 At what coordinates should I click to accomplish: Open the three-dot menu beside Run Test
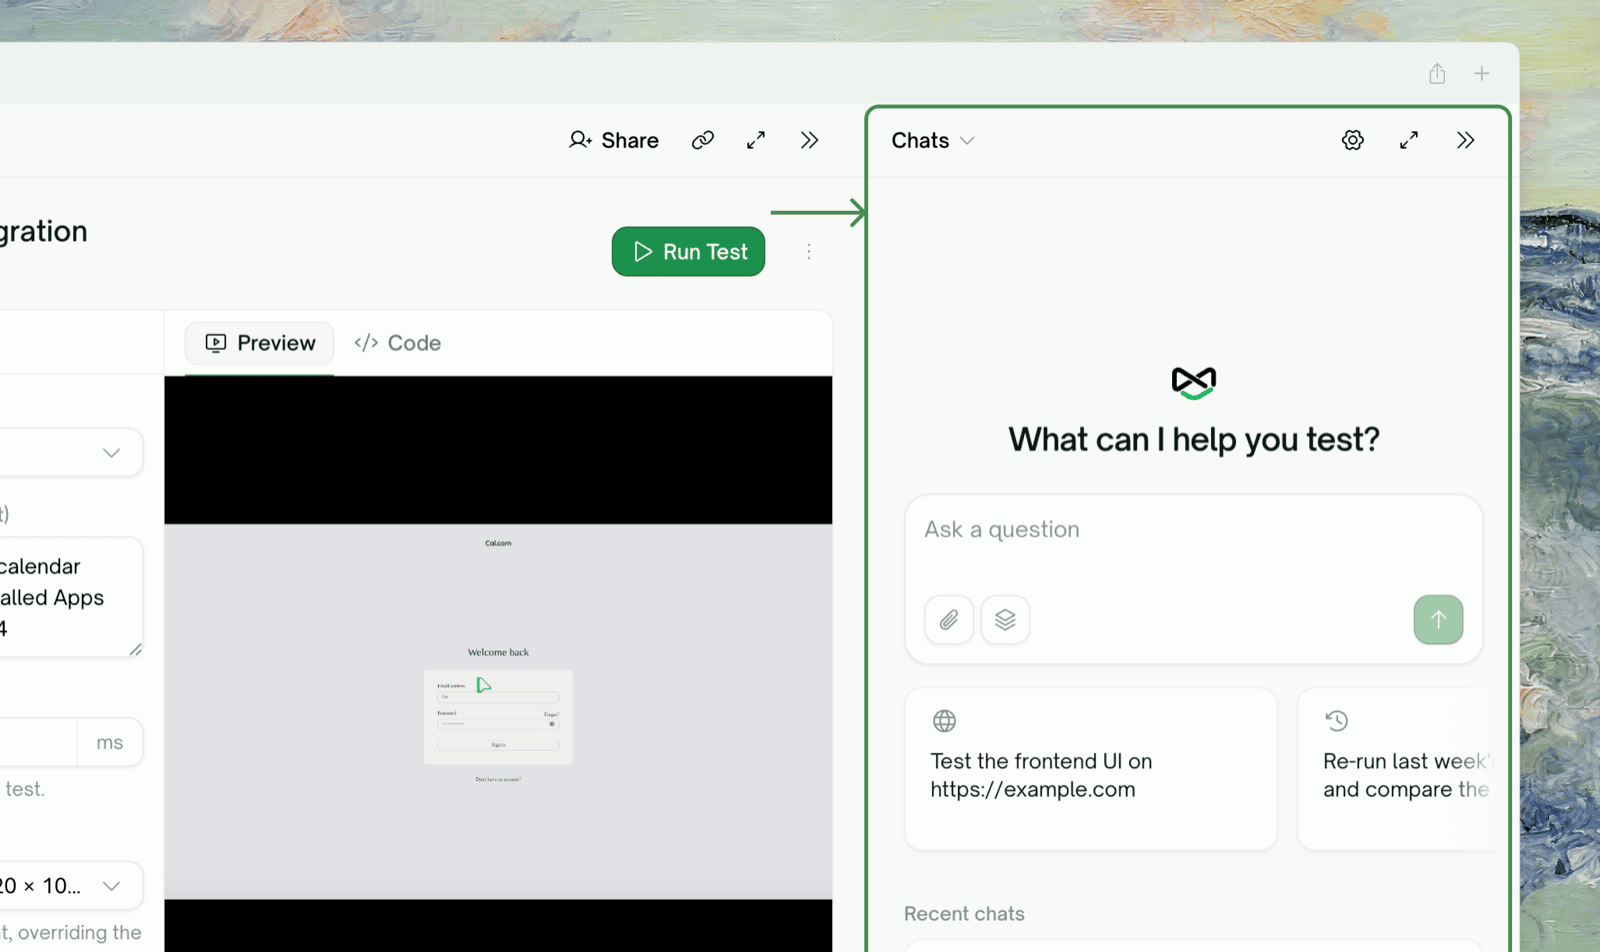pos(809,252)
